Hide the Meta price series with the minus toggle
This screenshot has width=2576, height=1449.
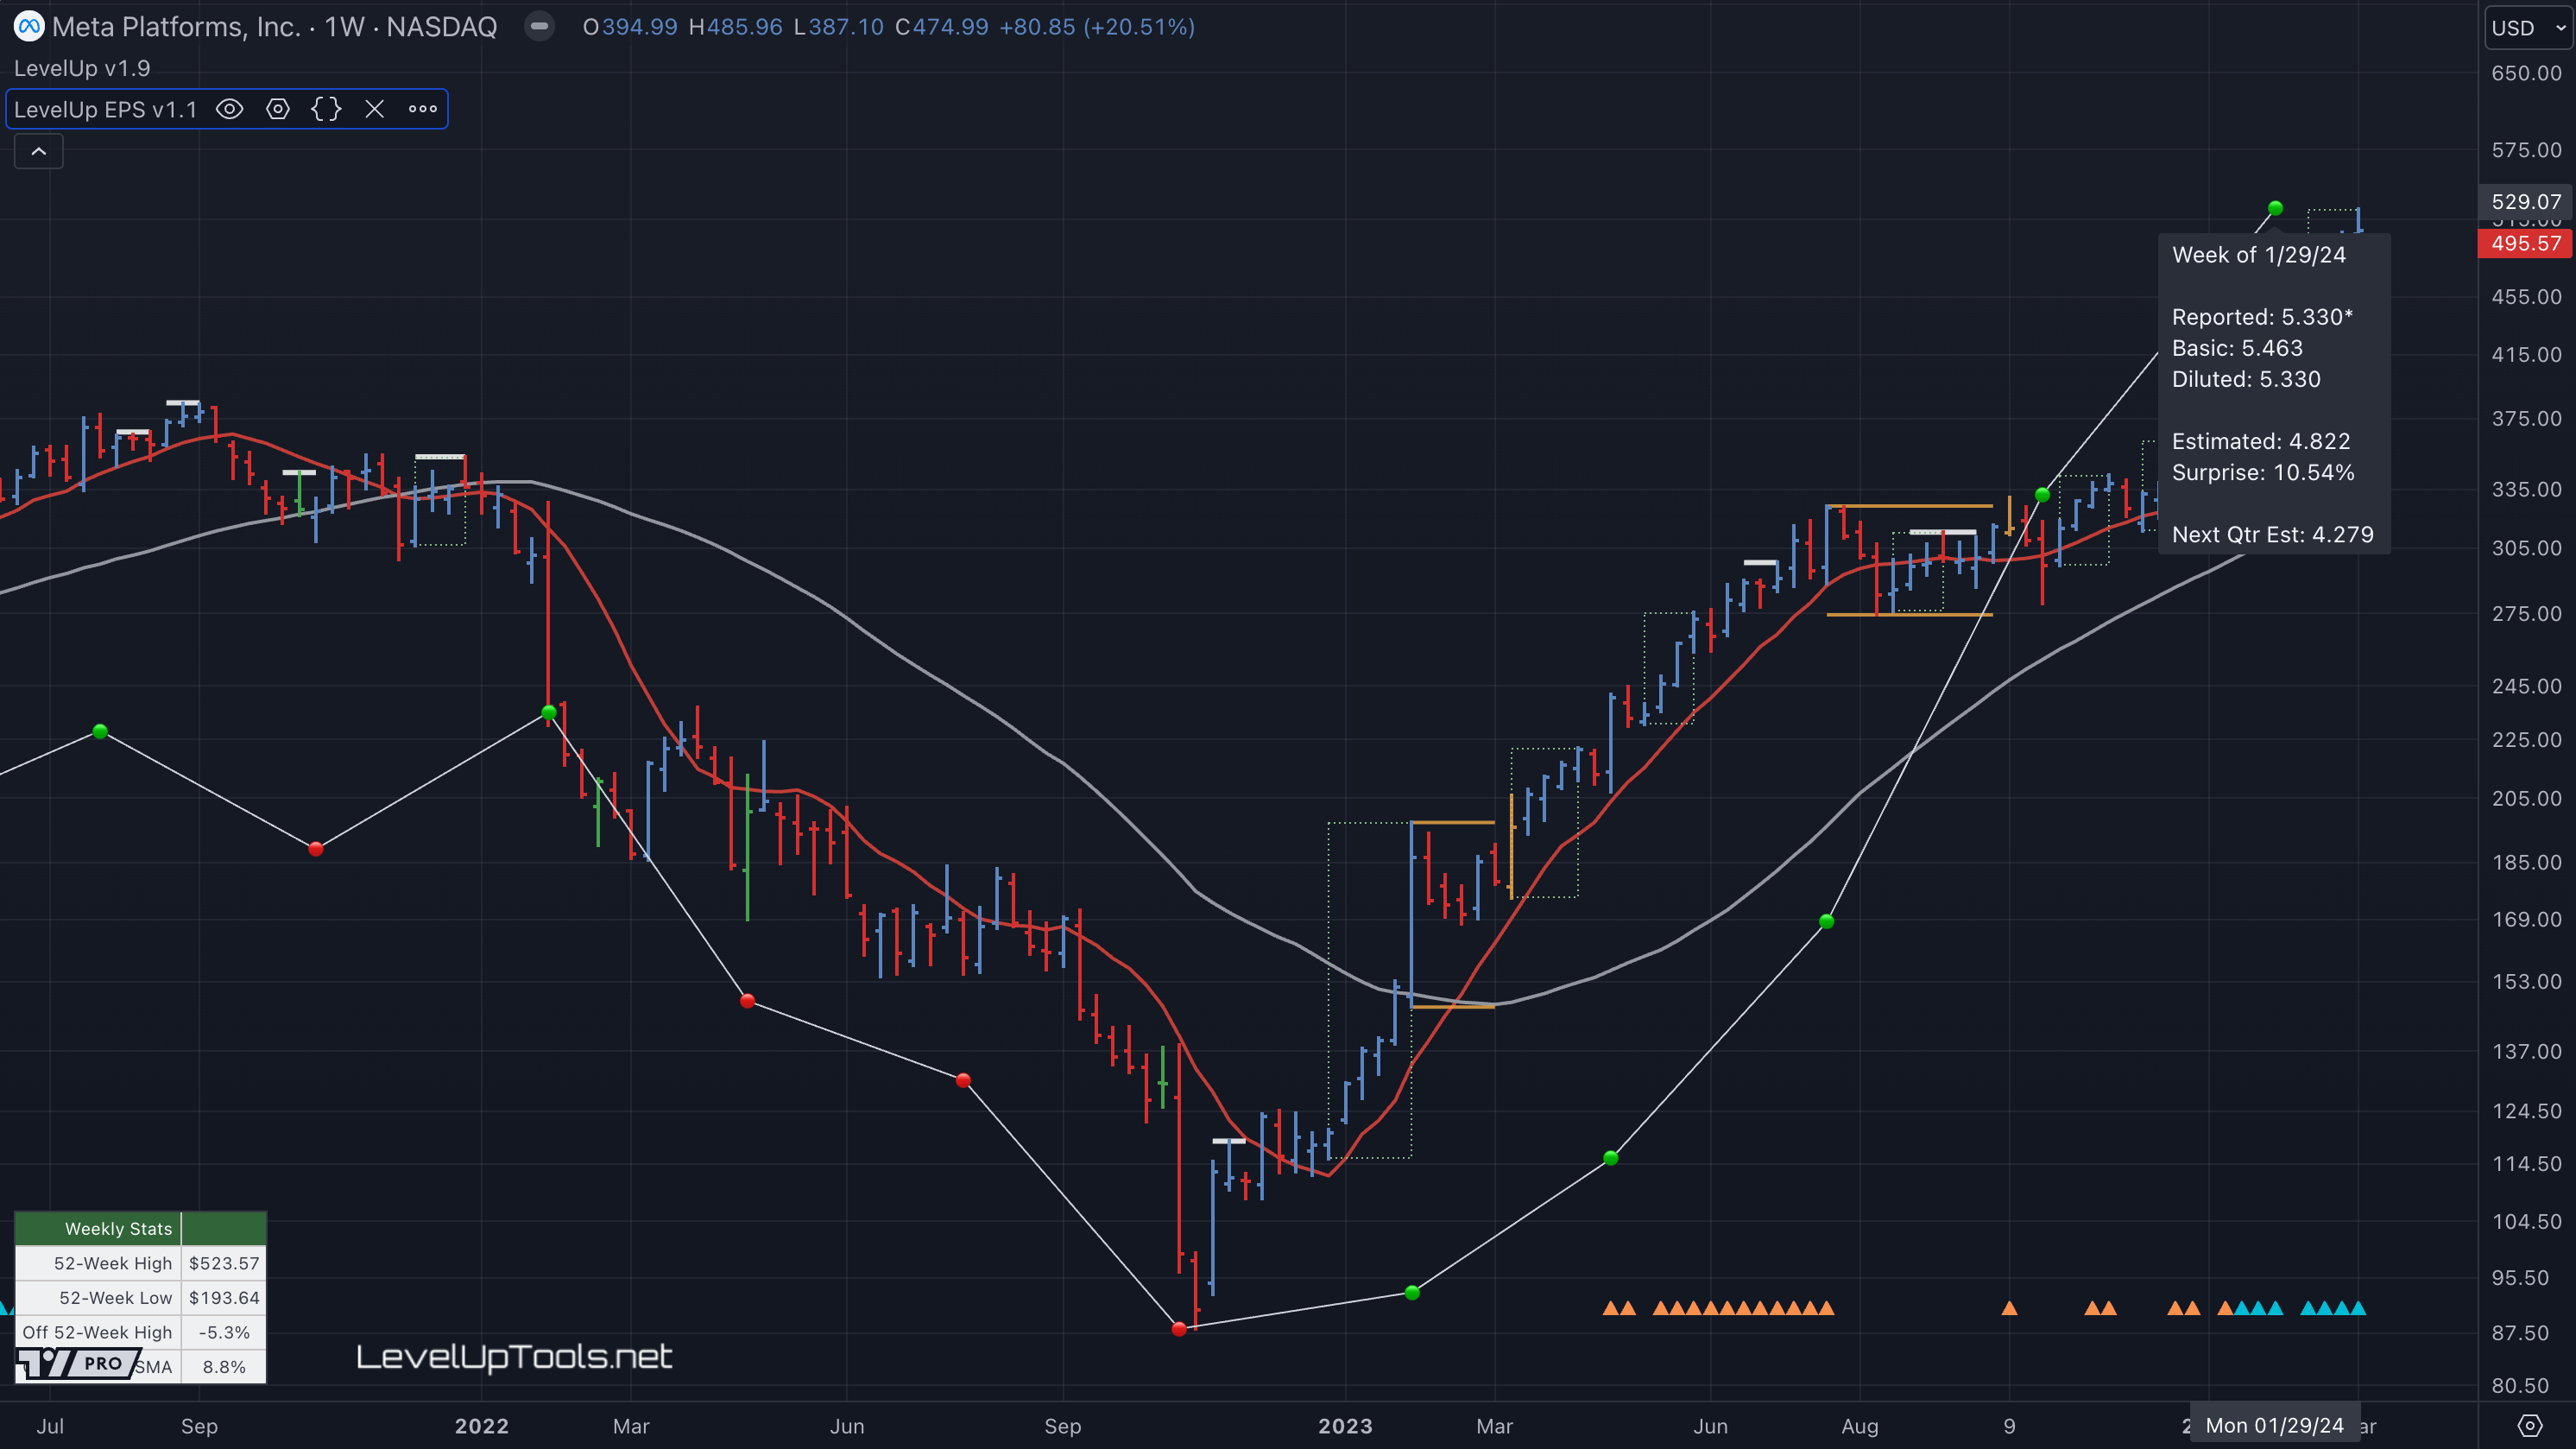pos(539,27)
